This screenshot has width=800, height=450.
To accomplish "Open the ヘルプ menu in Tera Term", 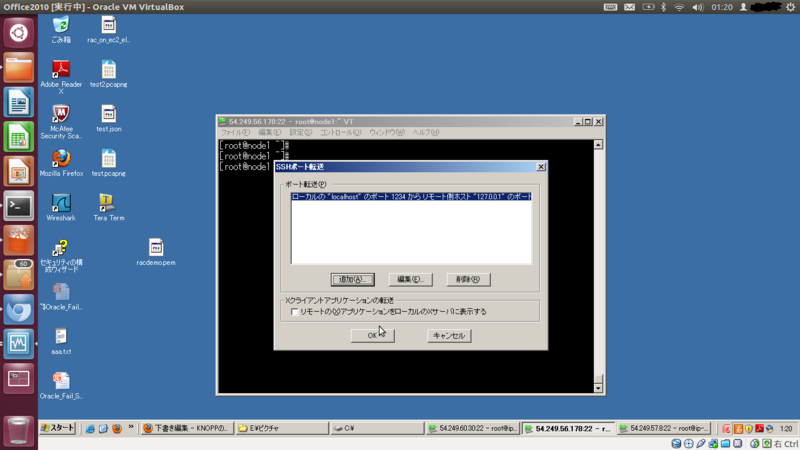I will click(426, 133).
